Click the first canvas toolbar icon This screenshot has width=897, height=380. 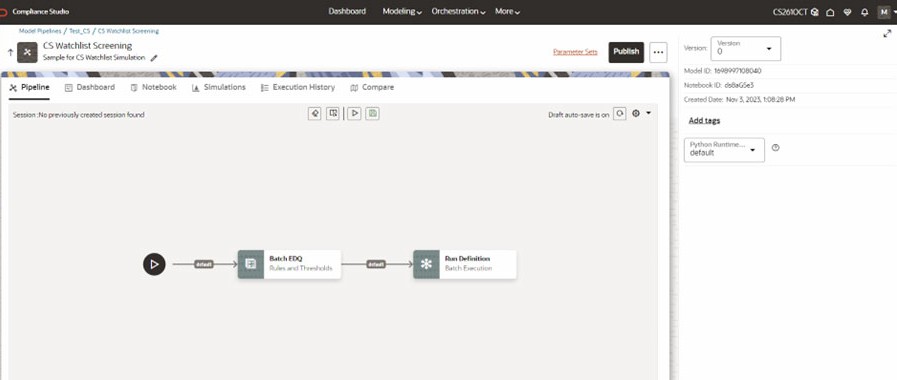pyautogui.click(x=314, y=113)
